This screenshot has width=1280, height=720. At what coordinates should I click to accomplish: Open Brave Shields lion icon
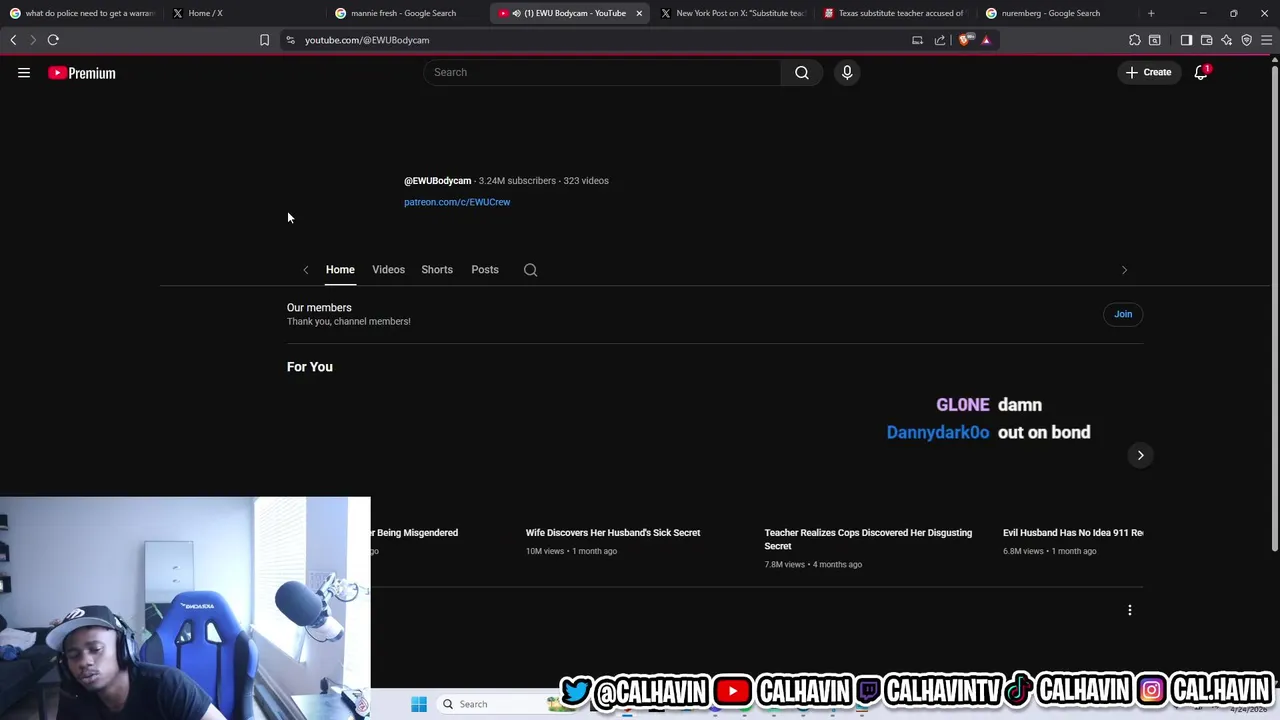(x=965, y=40)
